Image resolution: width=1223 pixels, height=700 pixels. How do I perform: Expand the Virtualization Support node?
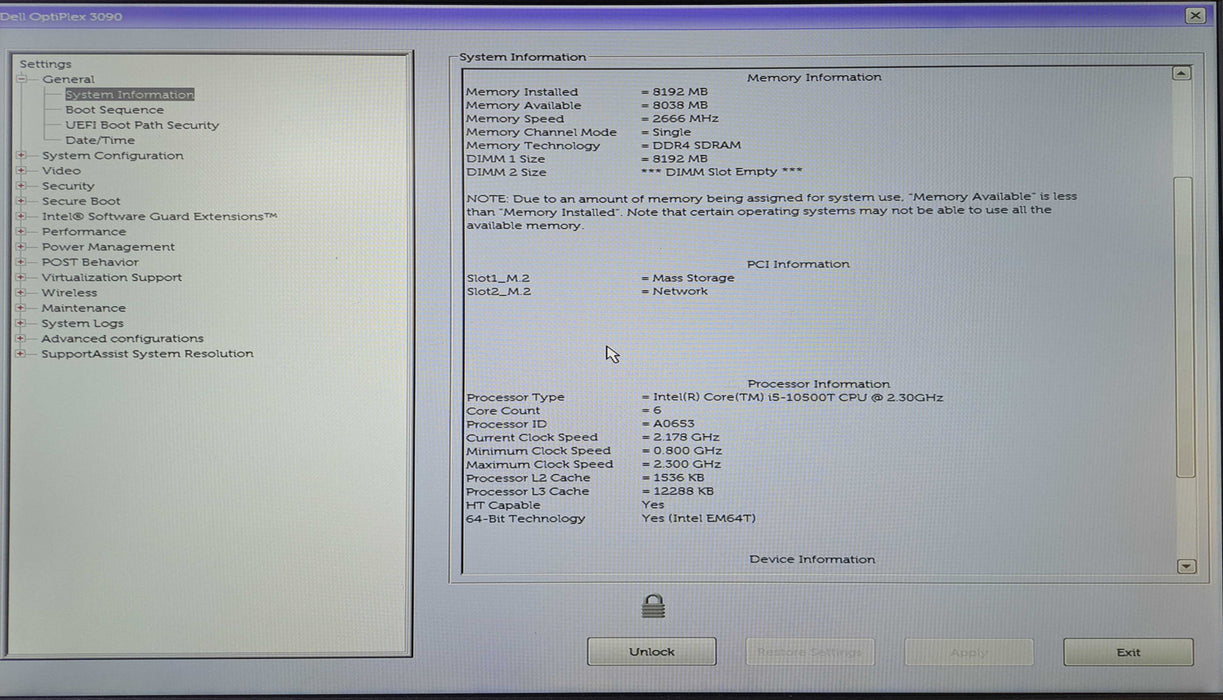click(x=21, y=277)
